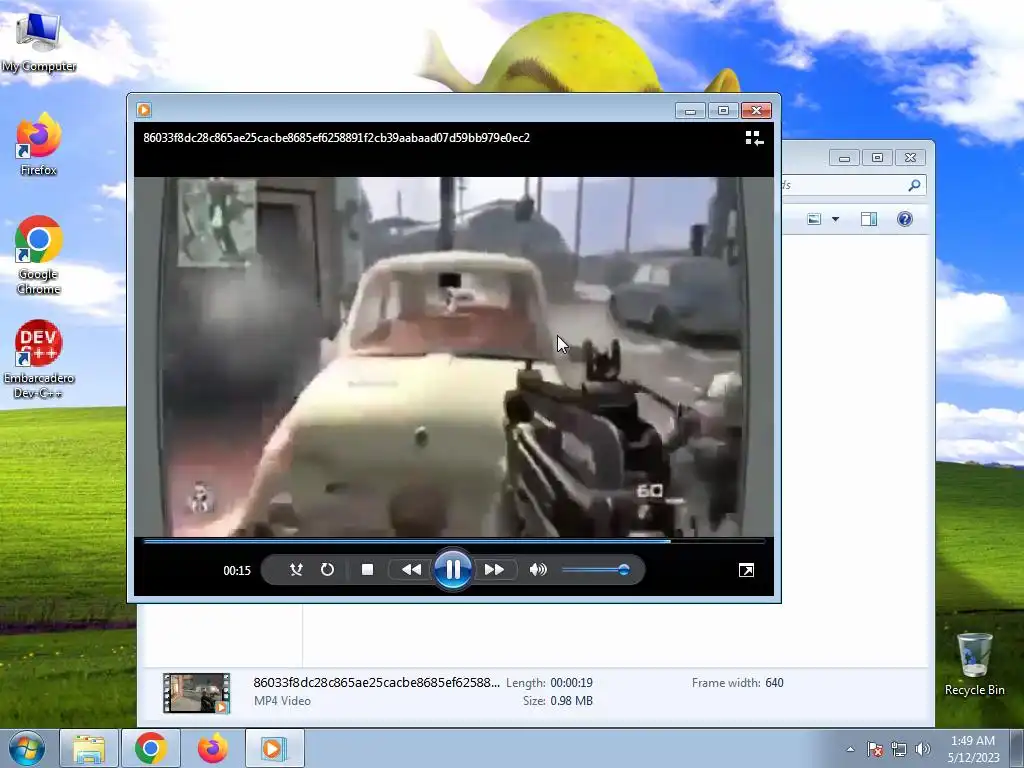
Task: Pause the video with the pause button
Action: coord(453,569)
